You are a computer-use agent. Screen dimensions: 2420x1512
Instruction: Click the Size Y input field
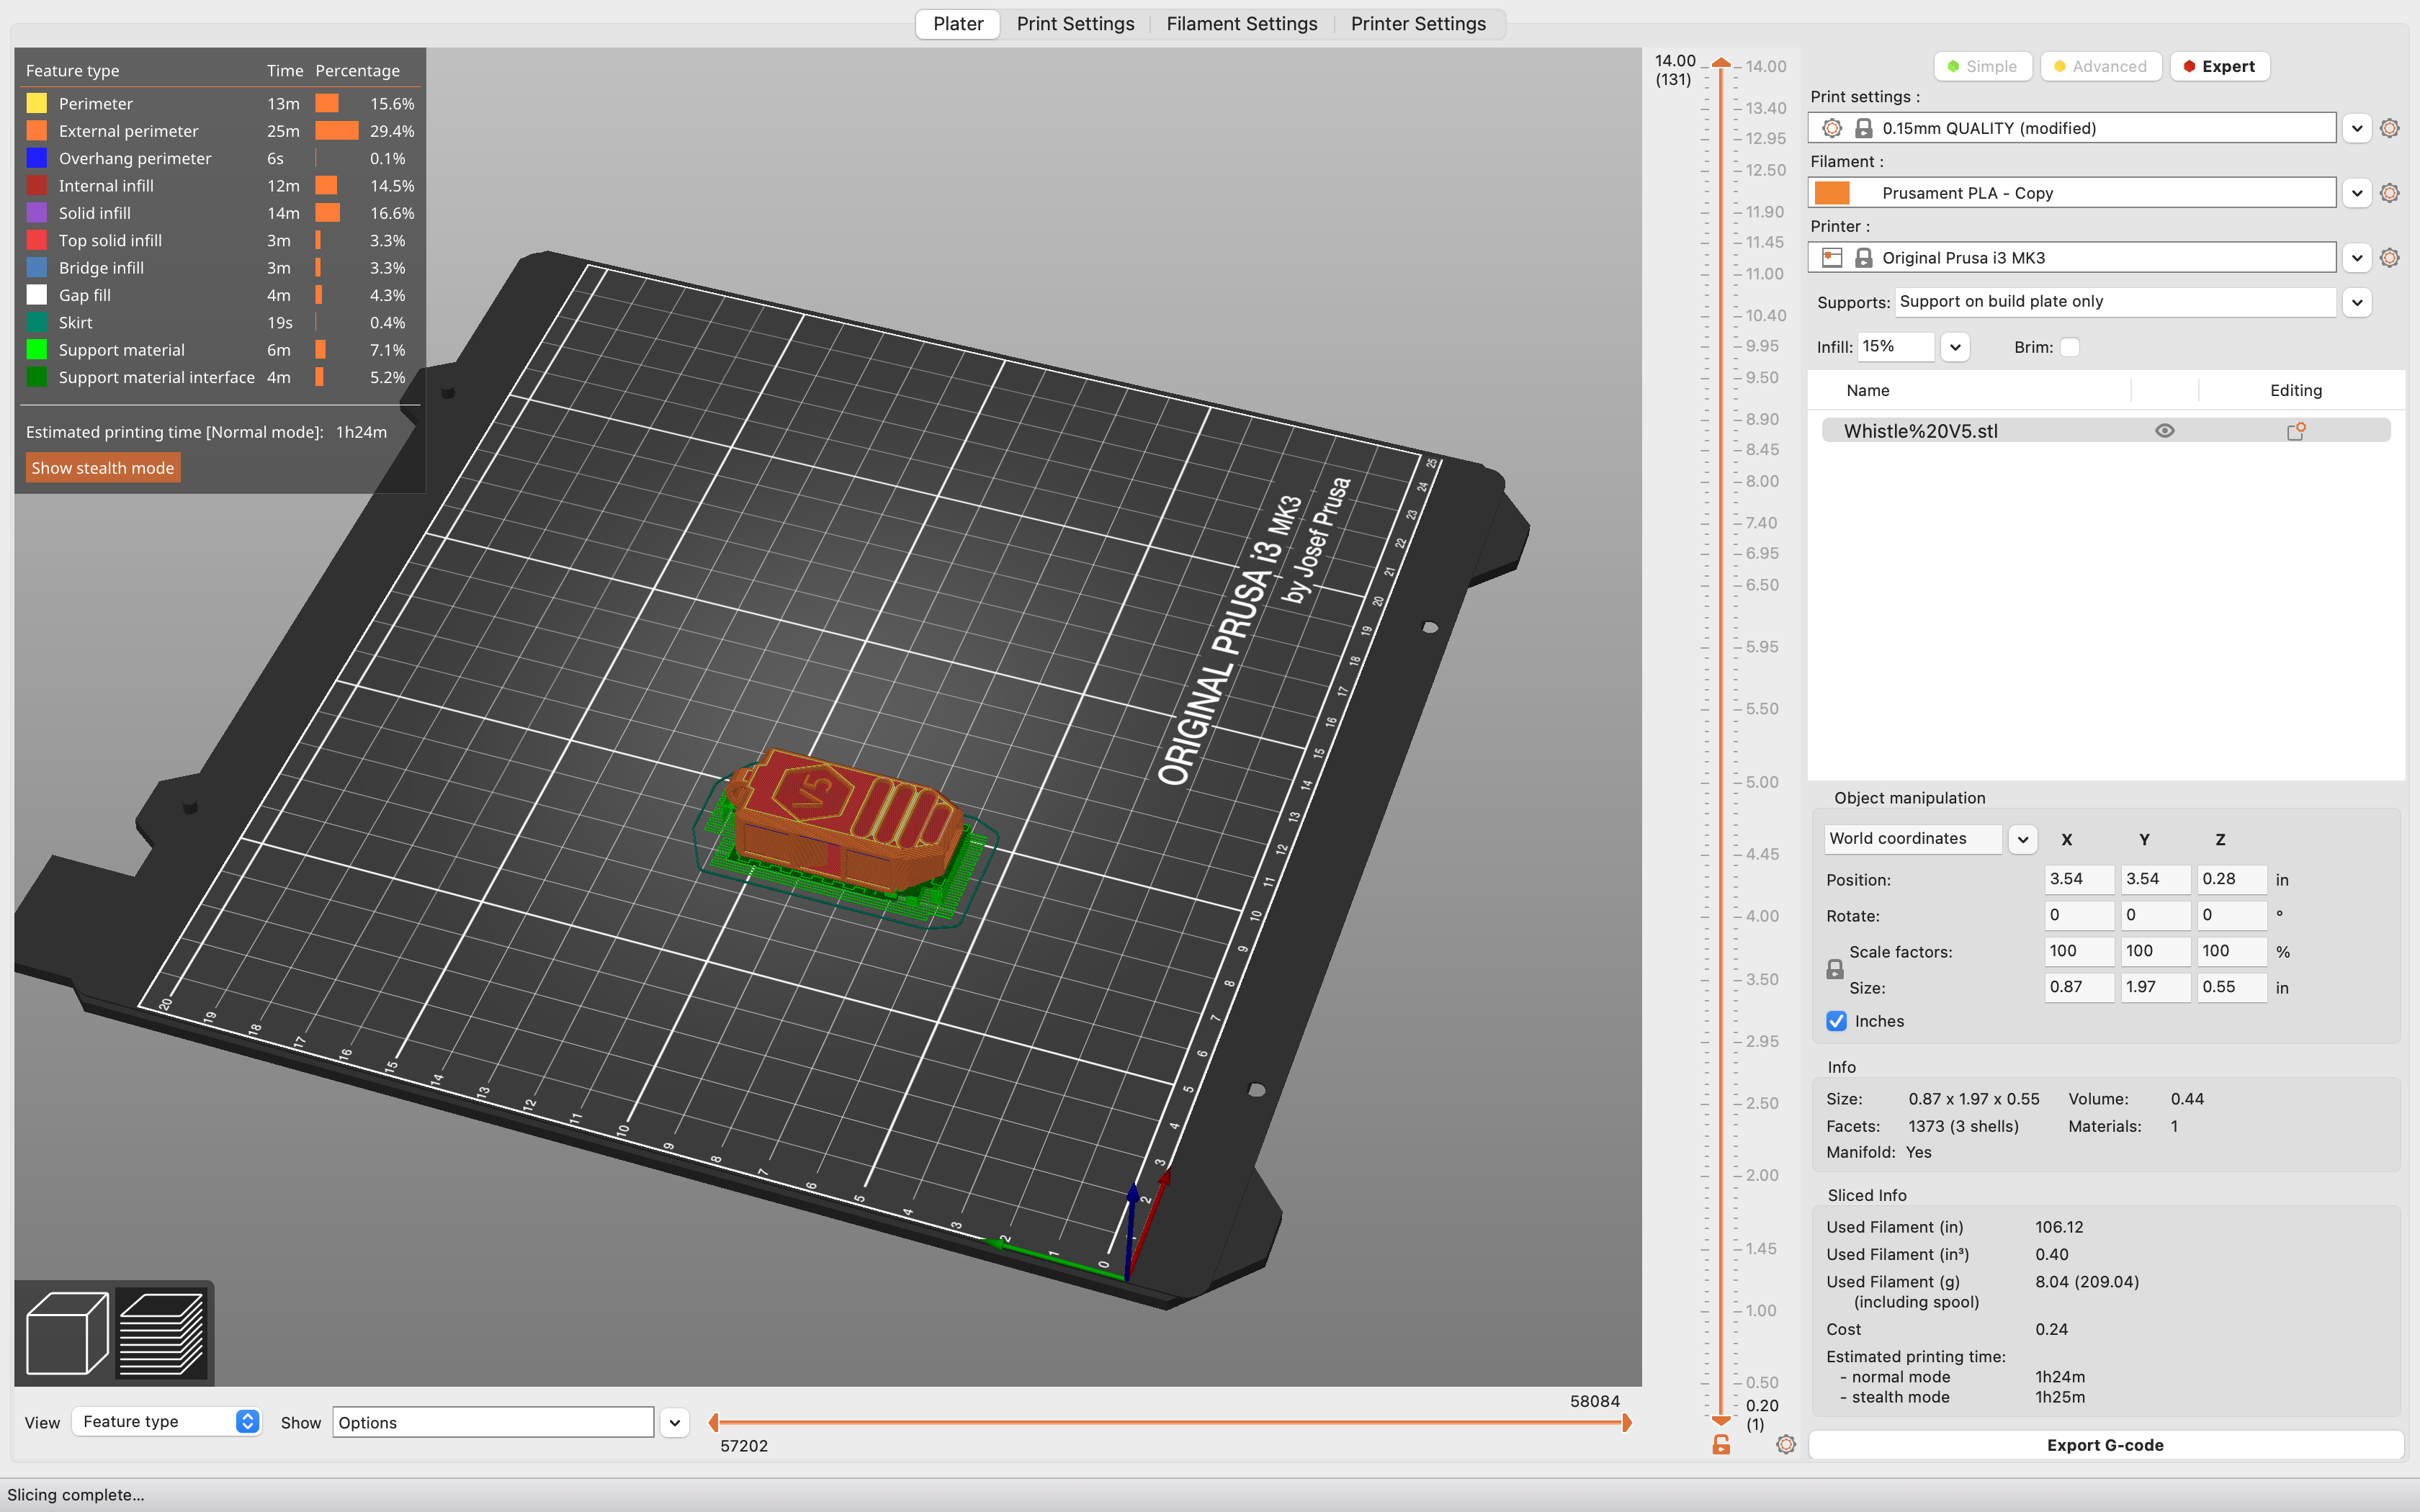[2155, 987]
